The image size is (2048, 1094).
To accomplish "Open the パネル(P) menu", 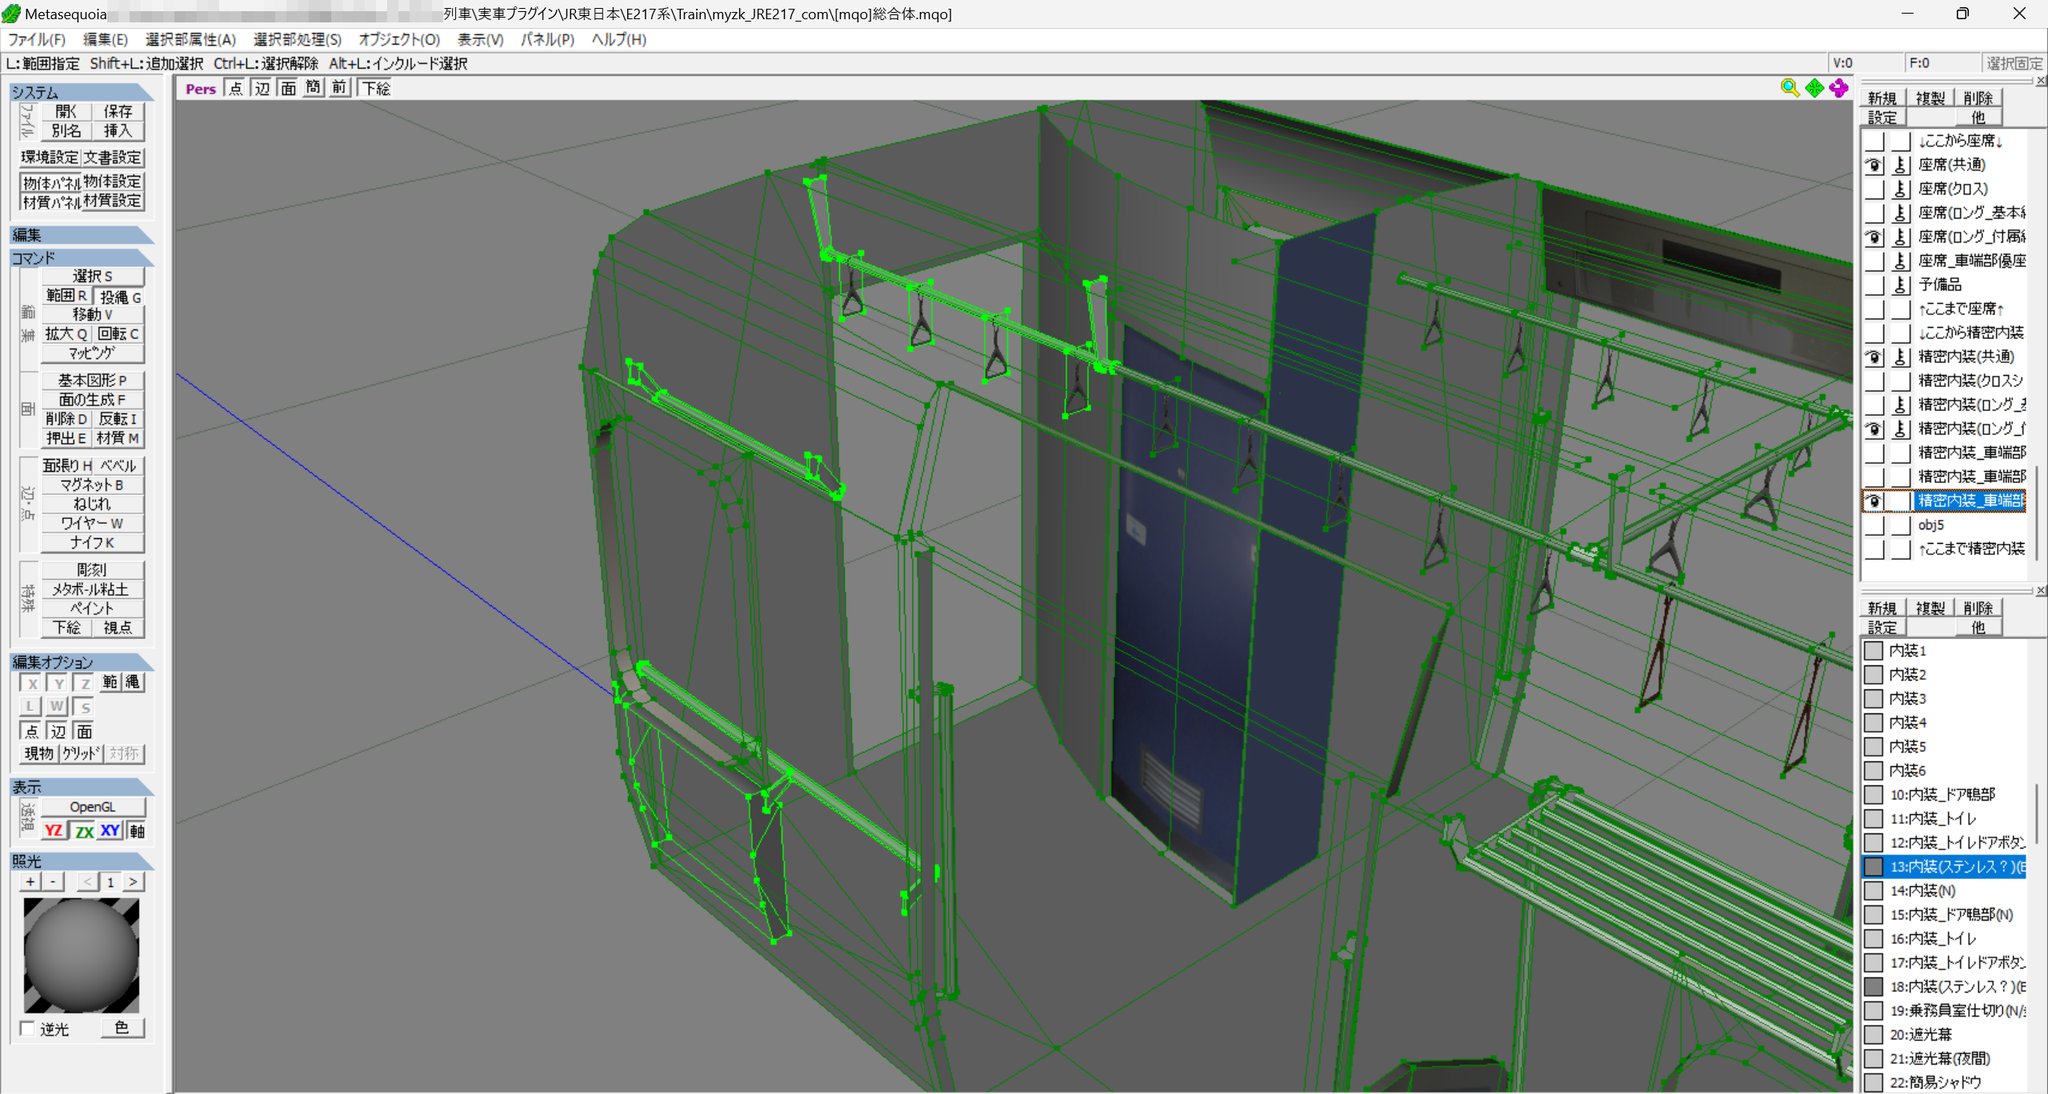I will click(548, 39).
